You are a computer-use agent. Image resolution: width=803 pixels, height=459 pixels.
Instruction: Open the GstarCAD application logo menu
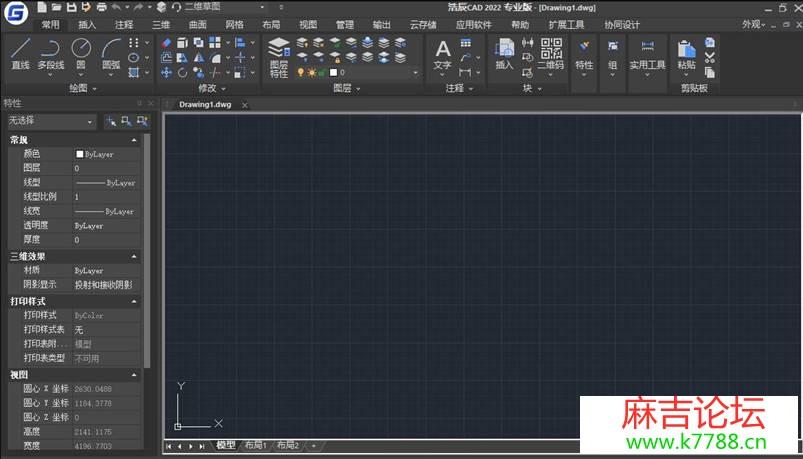coord(16,11)
